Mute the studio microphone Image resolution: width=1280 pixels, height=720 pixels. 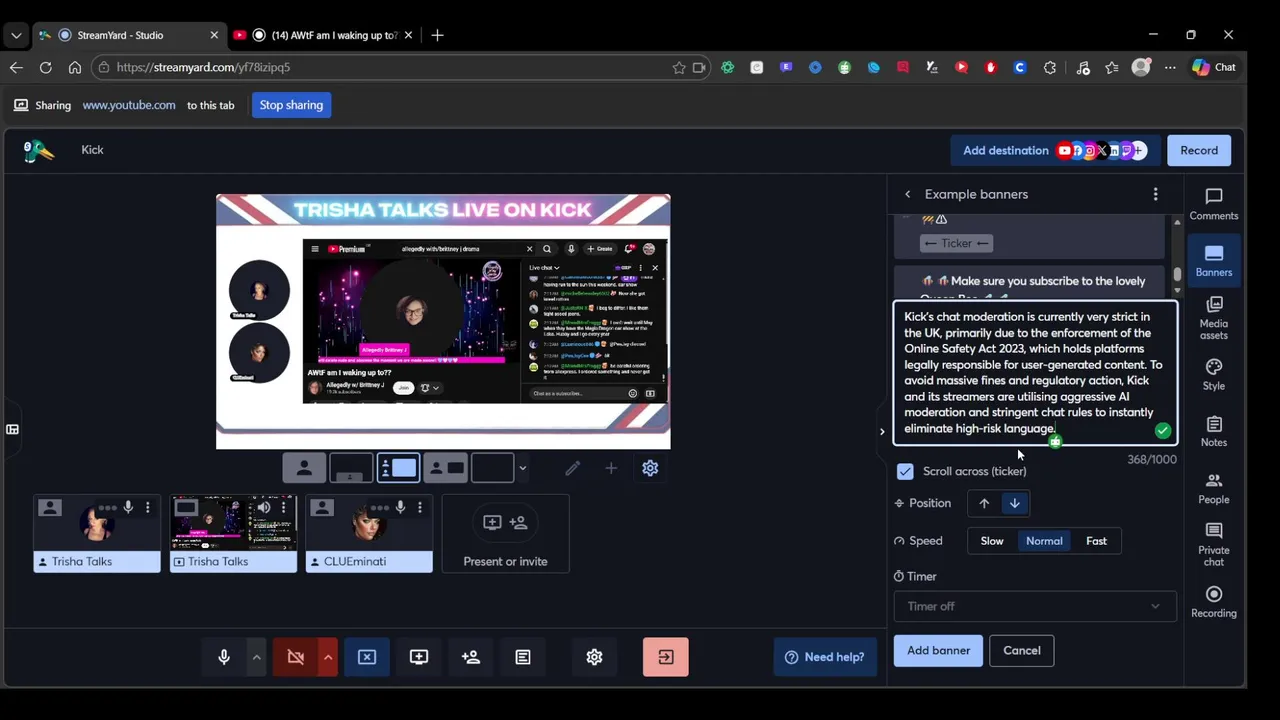[x=224, y=657]
